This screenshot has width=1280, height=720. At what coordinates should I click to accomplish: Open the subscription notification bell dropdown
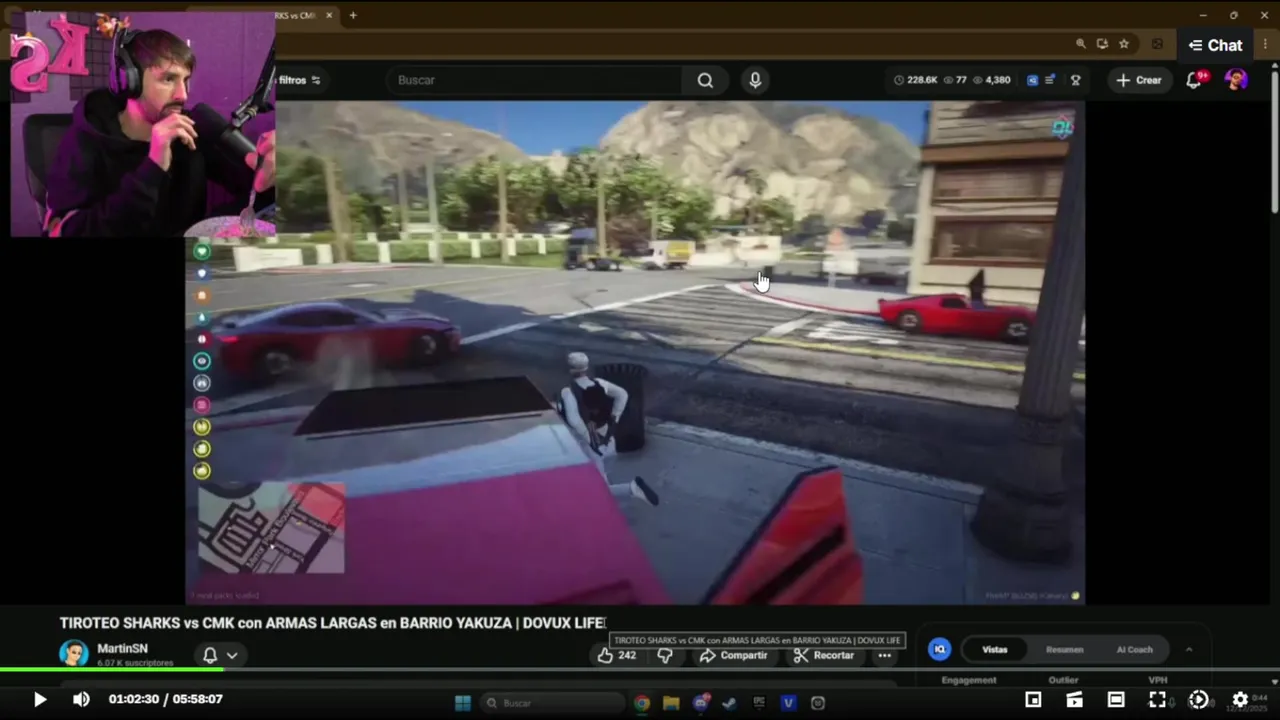(x=220, y=655)
